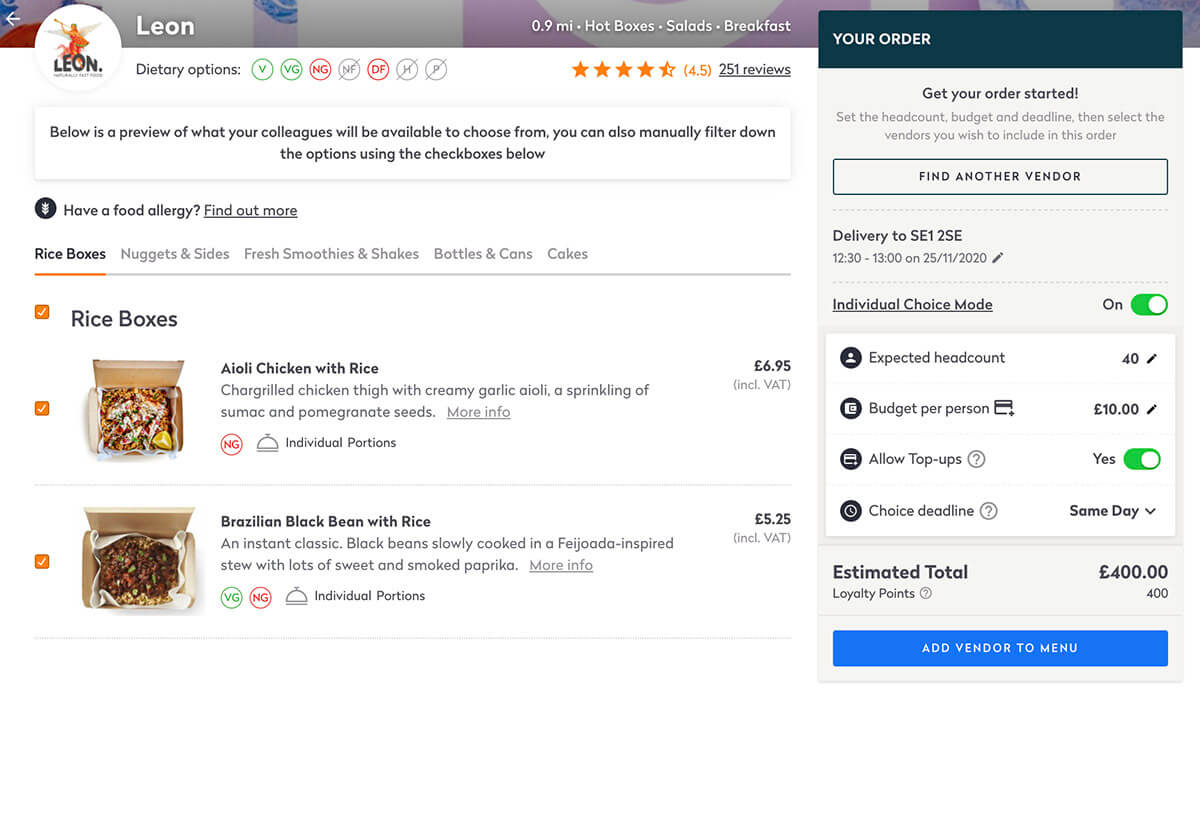The width and height of the screenshot is (1200, 813).
Task: Click the budget card-plus icon
Action: pyautogui.click(x=1005, y=408)
